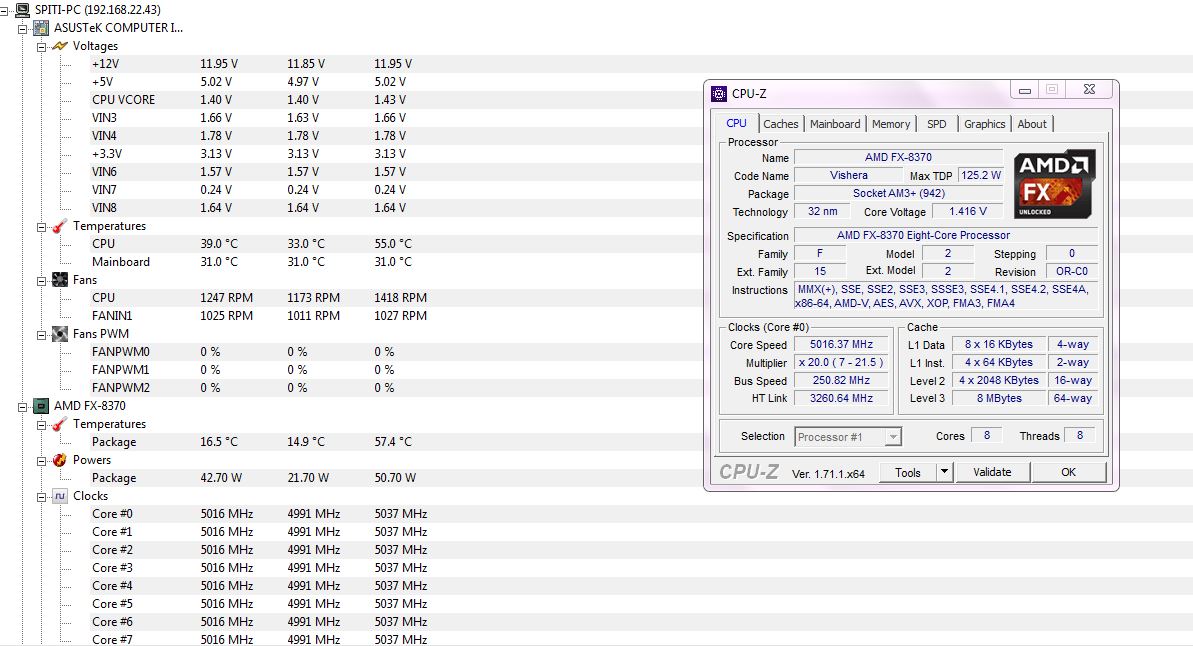This screenshot has height=646, width=1193.
Task: Switch to the SPD tab
Action: (937, 124)
